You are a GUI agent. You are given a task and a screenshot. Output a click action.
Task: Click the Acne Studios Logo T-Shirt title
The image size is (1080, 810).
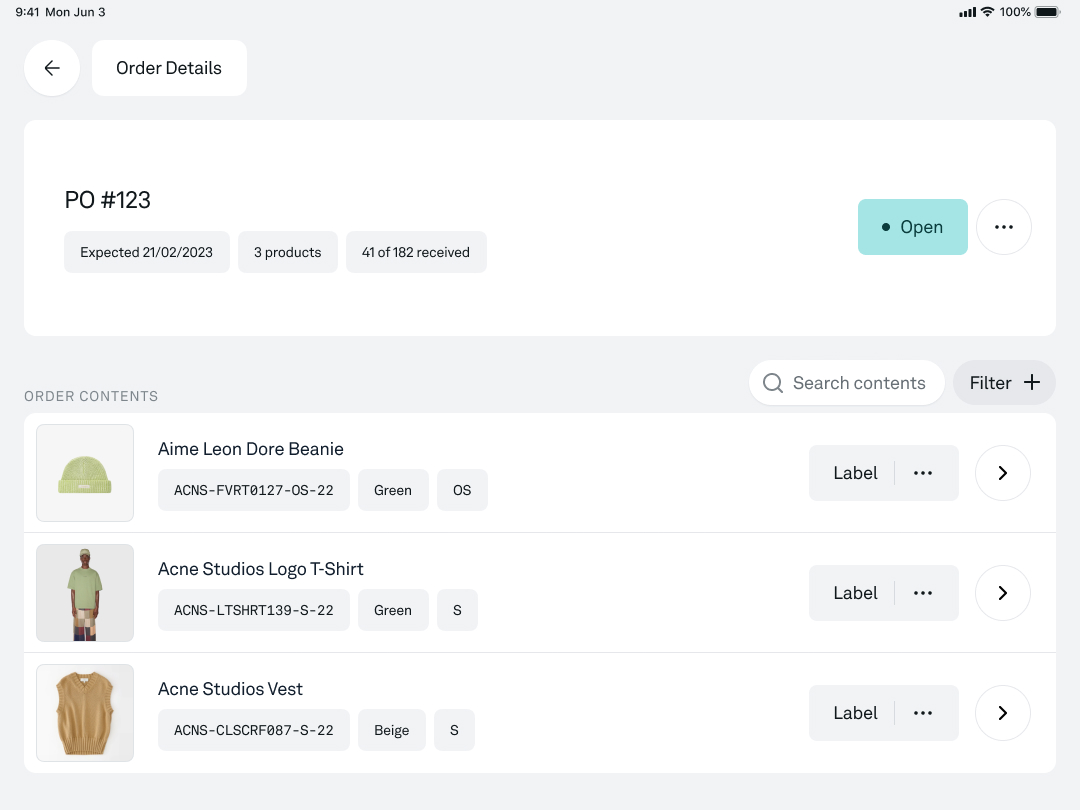[x=260, y=569]
